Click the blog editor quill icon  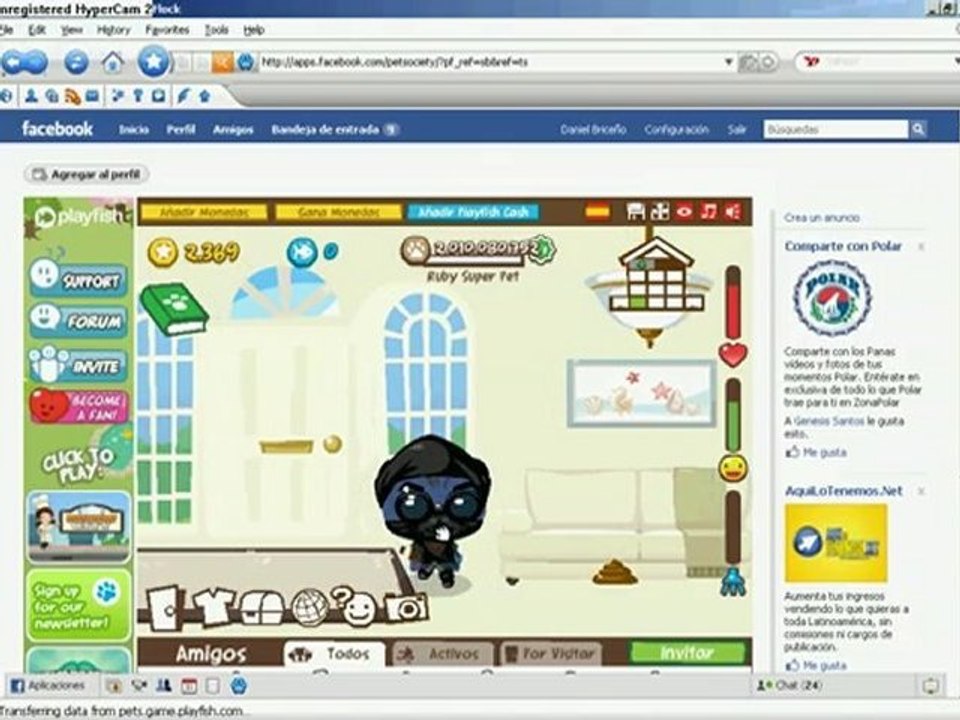pos(183,96)
